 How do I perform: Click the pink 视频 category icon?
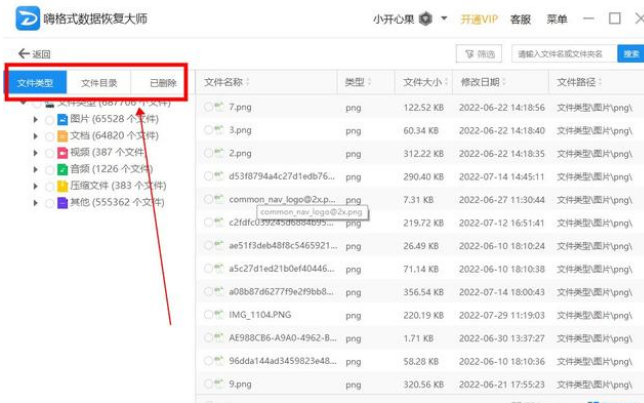pos(62,153)
